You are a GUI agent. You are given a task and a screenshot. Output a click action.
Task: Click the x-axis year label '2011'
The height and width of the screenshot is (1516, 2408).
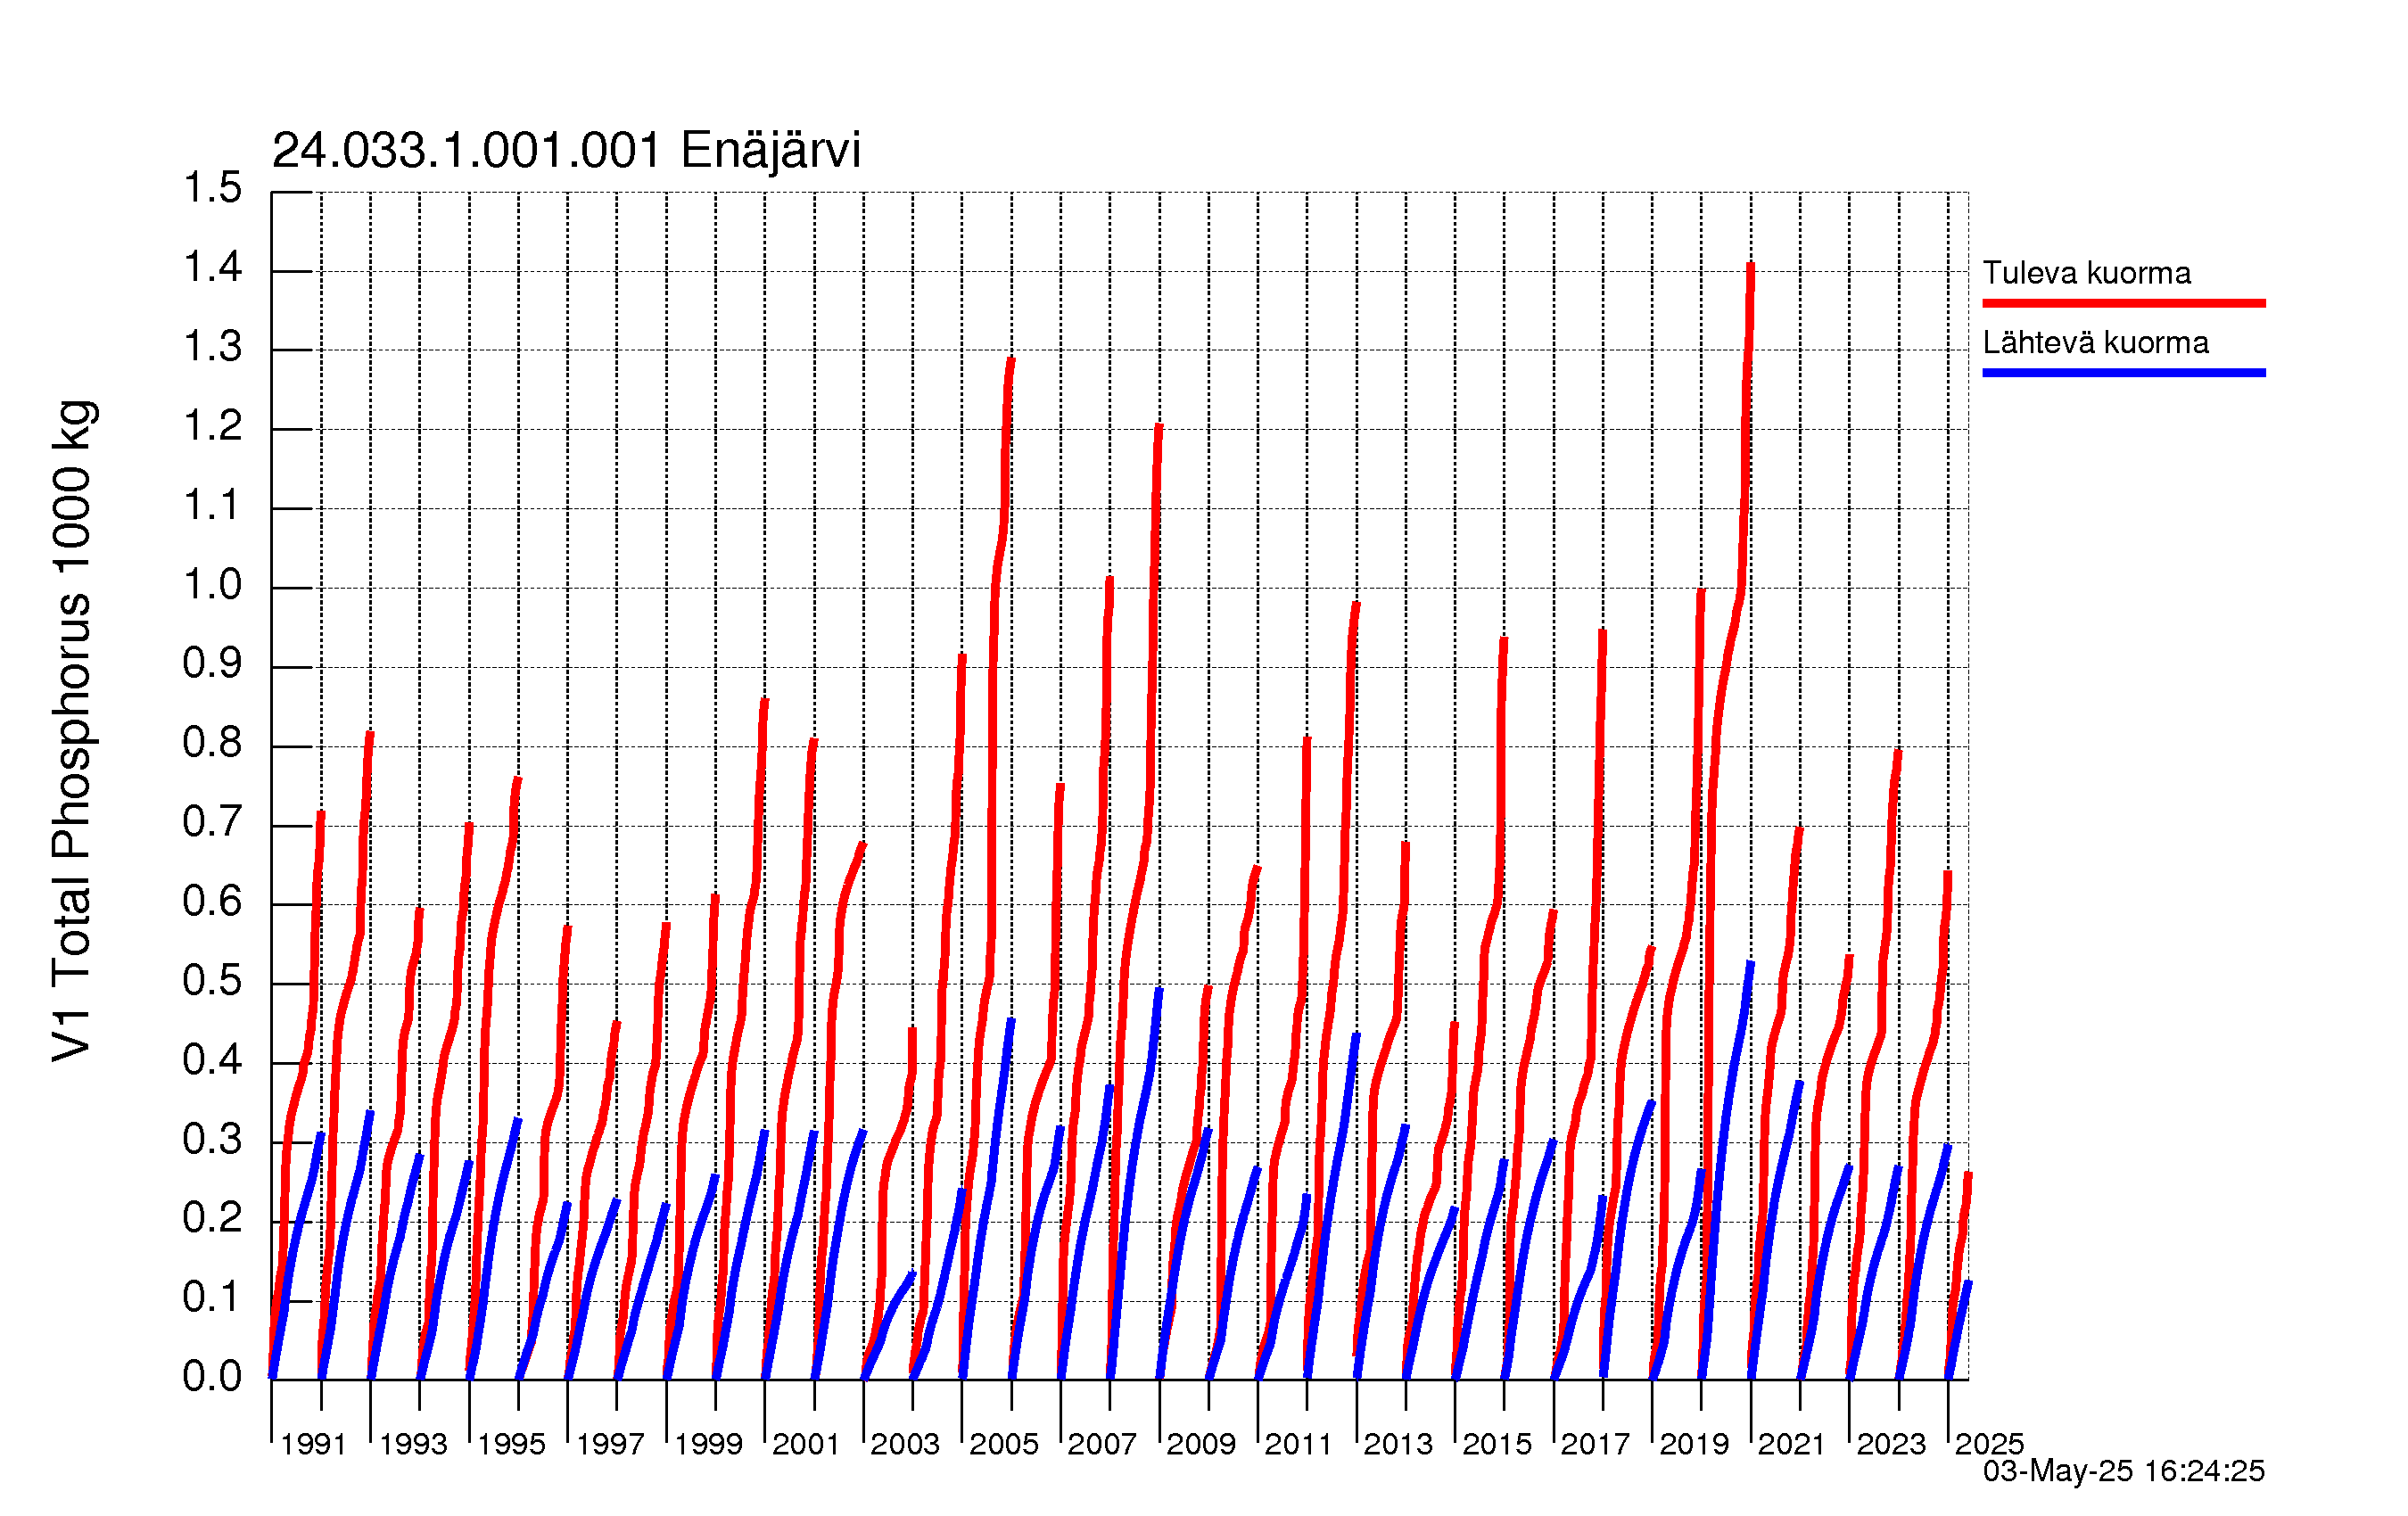(x=1299, y=1444)
